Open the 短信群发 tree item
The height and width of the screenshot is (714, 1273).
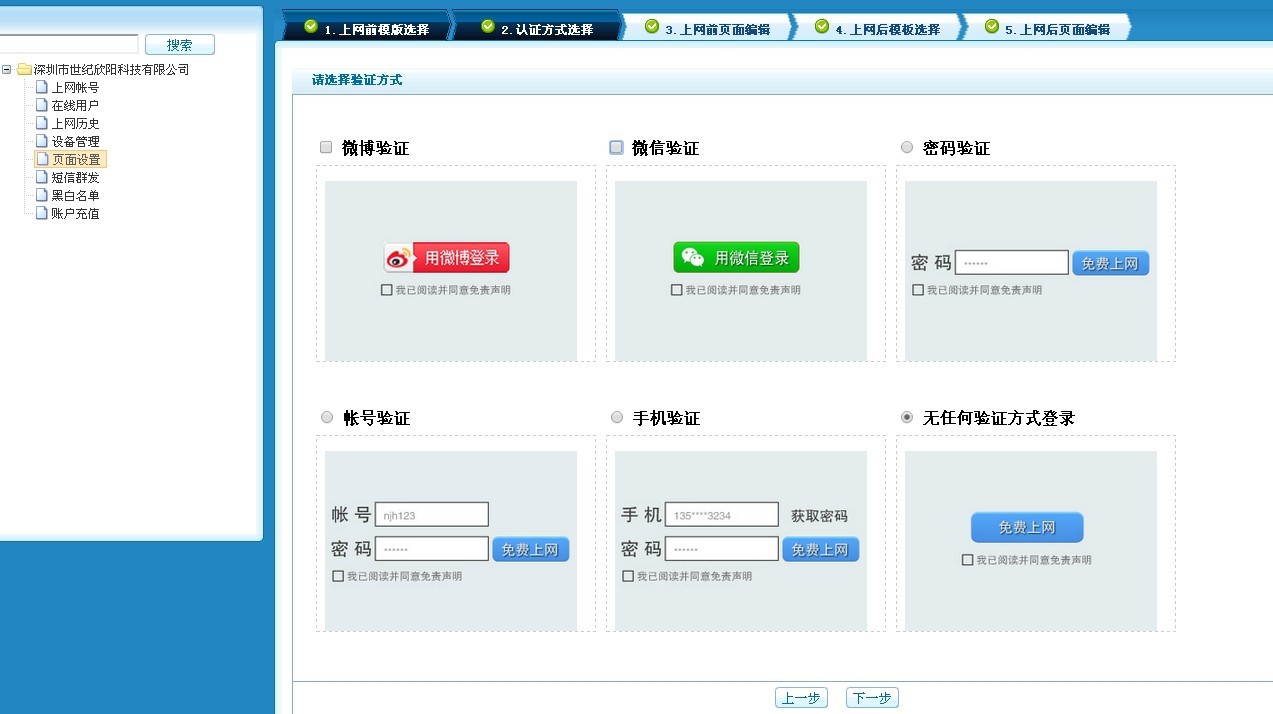[x=75, y=177]
